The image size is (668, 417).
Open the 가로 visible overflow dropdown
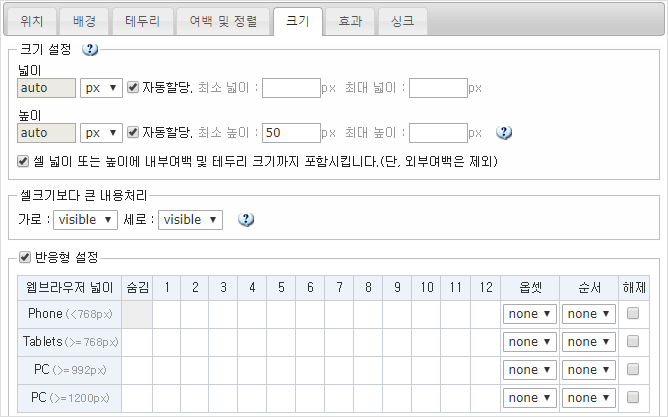(x=85, y=219)
